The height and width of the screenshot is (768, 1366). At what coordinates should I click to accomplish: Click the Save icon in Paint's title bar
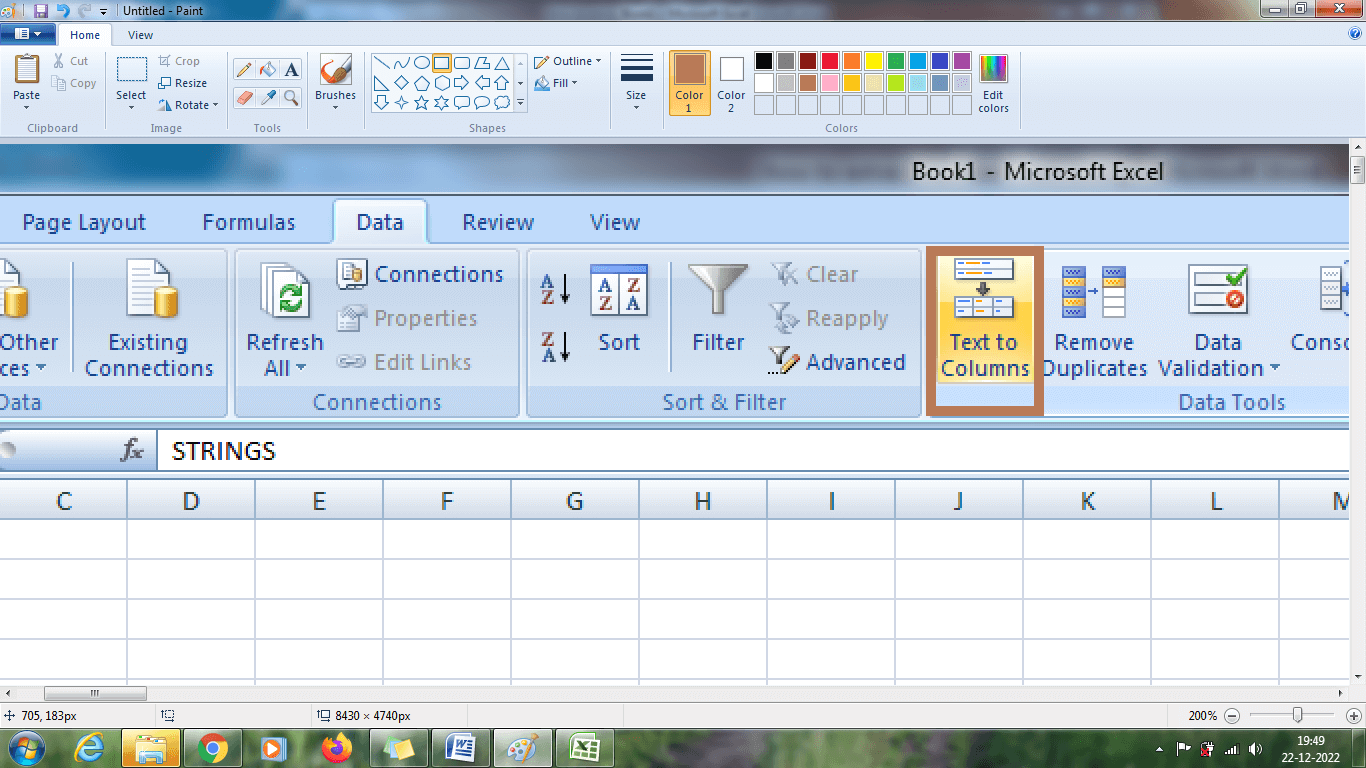(x=40, y=10)
